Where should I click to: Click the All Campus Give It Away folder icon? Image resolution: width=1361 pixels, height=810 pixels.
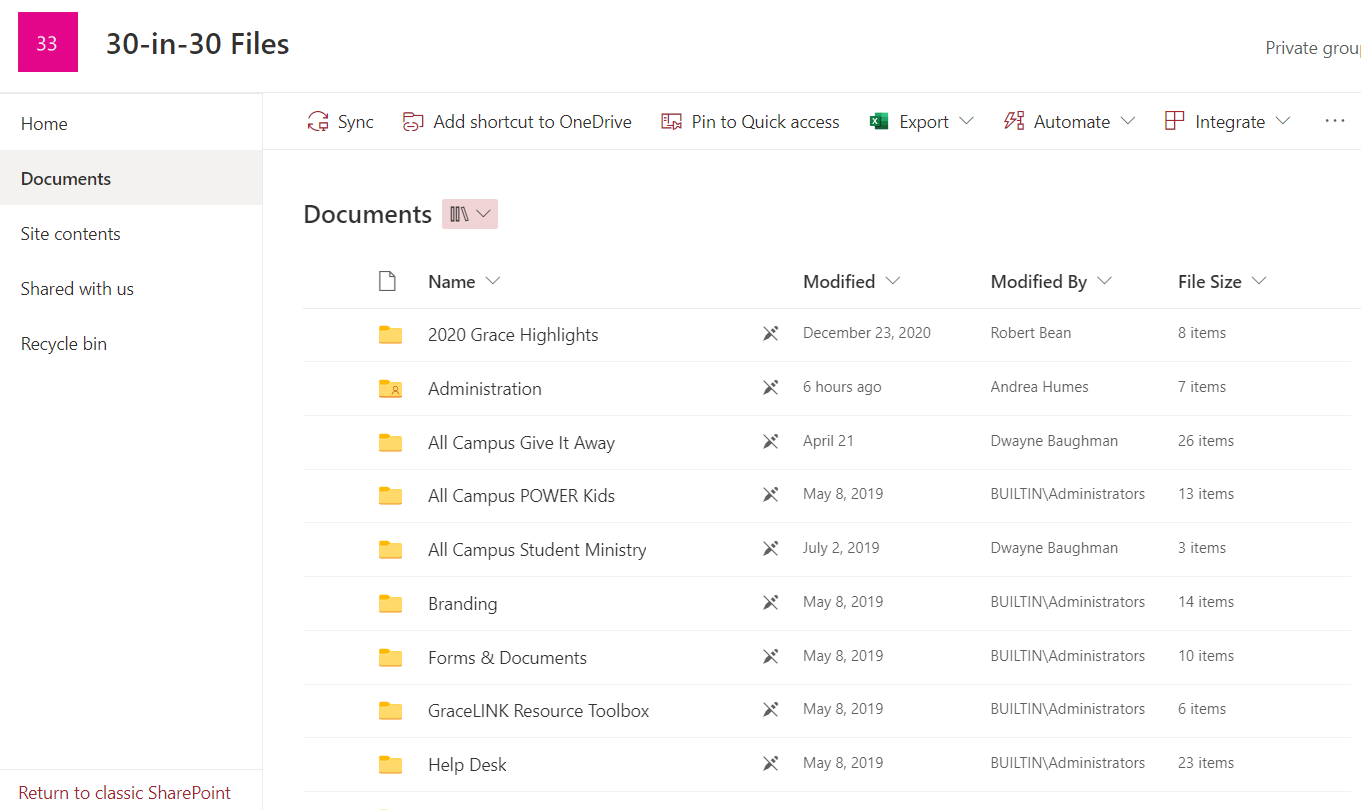[x=390, y=442]
